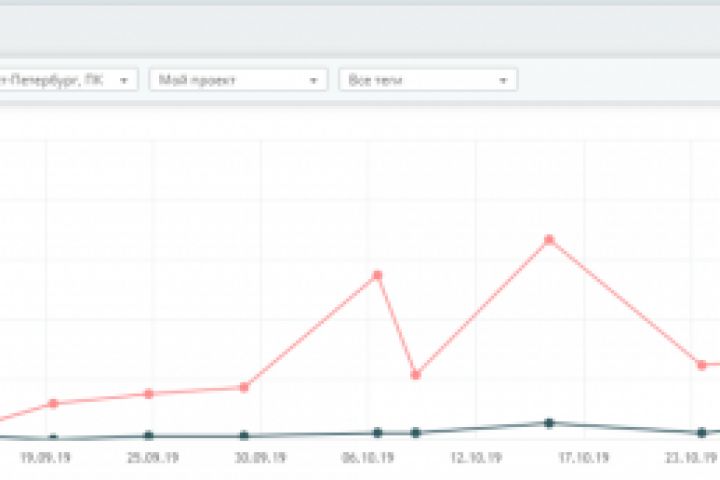Image resolution: width=720 pixels, height=480 pixels.
Task: Select red data point above 25.09.19
Action: [149, 394]
